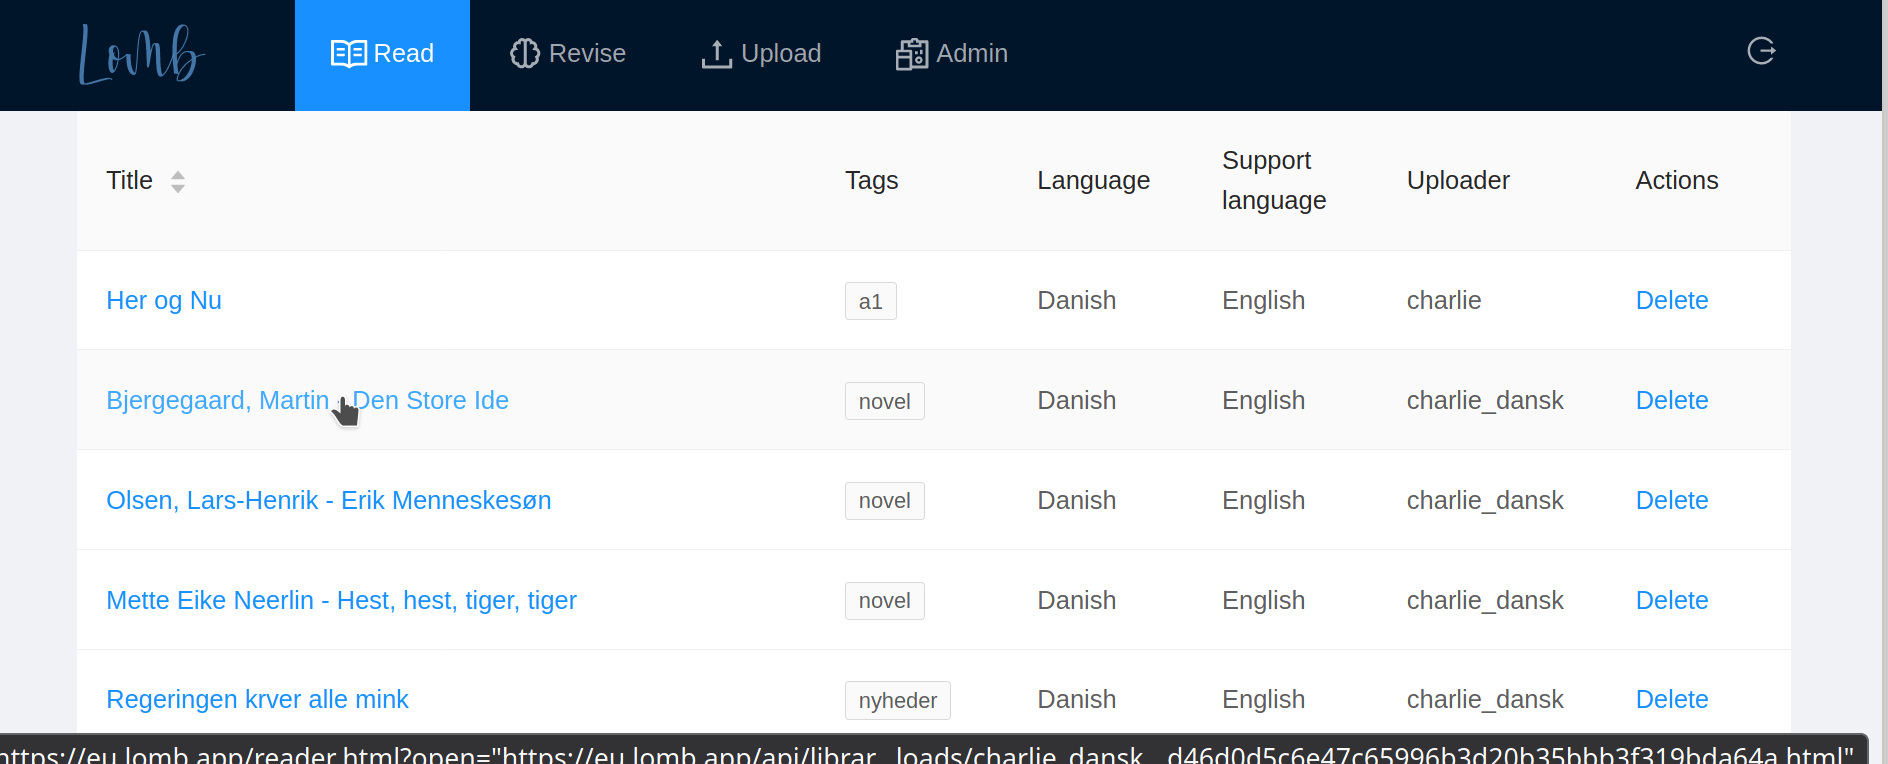Click the a1 tag

coord(870,301)
